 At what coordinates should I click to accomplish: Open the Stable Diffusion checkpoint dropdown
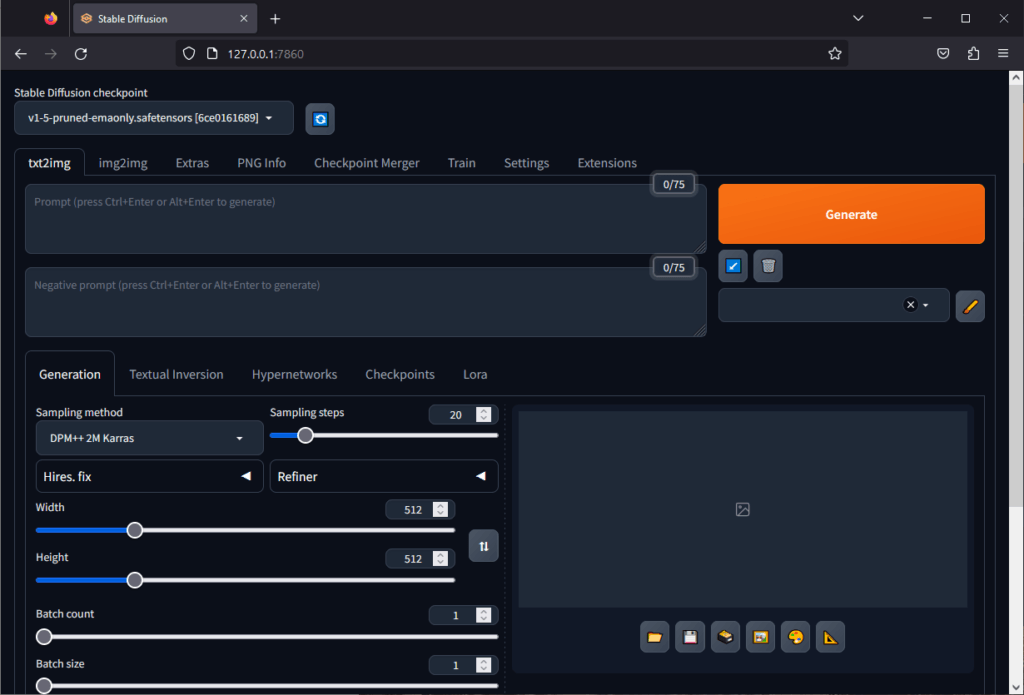(x=153, y=118)
